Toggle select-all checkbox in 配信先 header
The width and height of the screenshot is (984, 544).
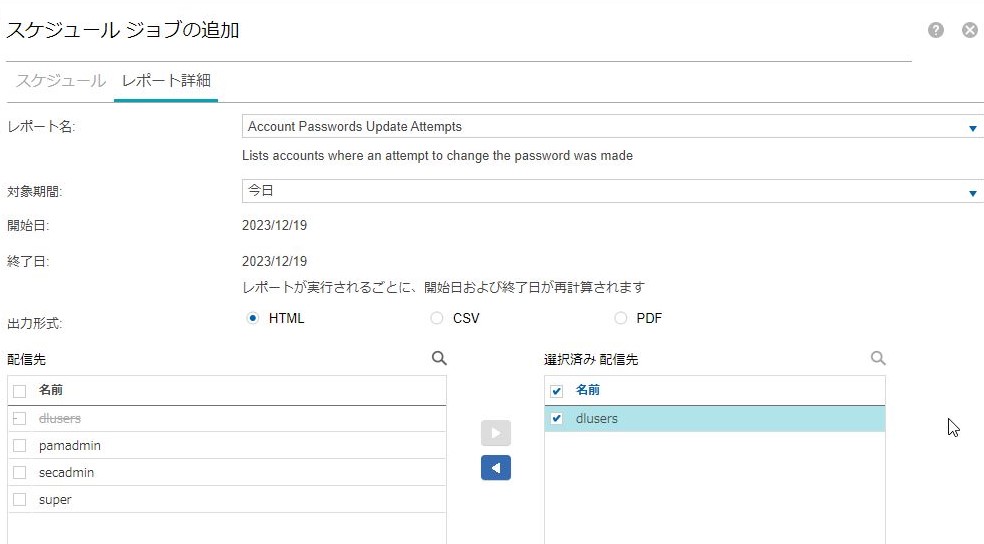click(20, 390)
